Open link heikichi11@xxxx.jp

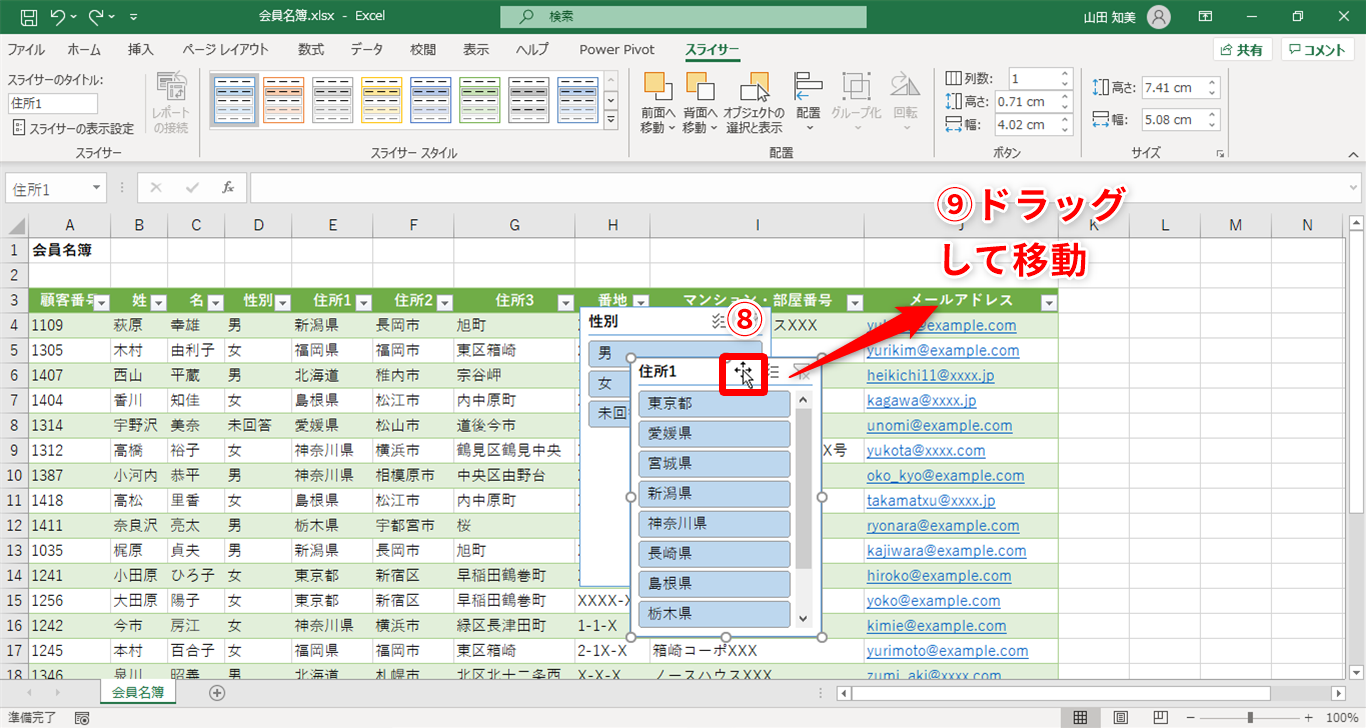click(931, 375)
